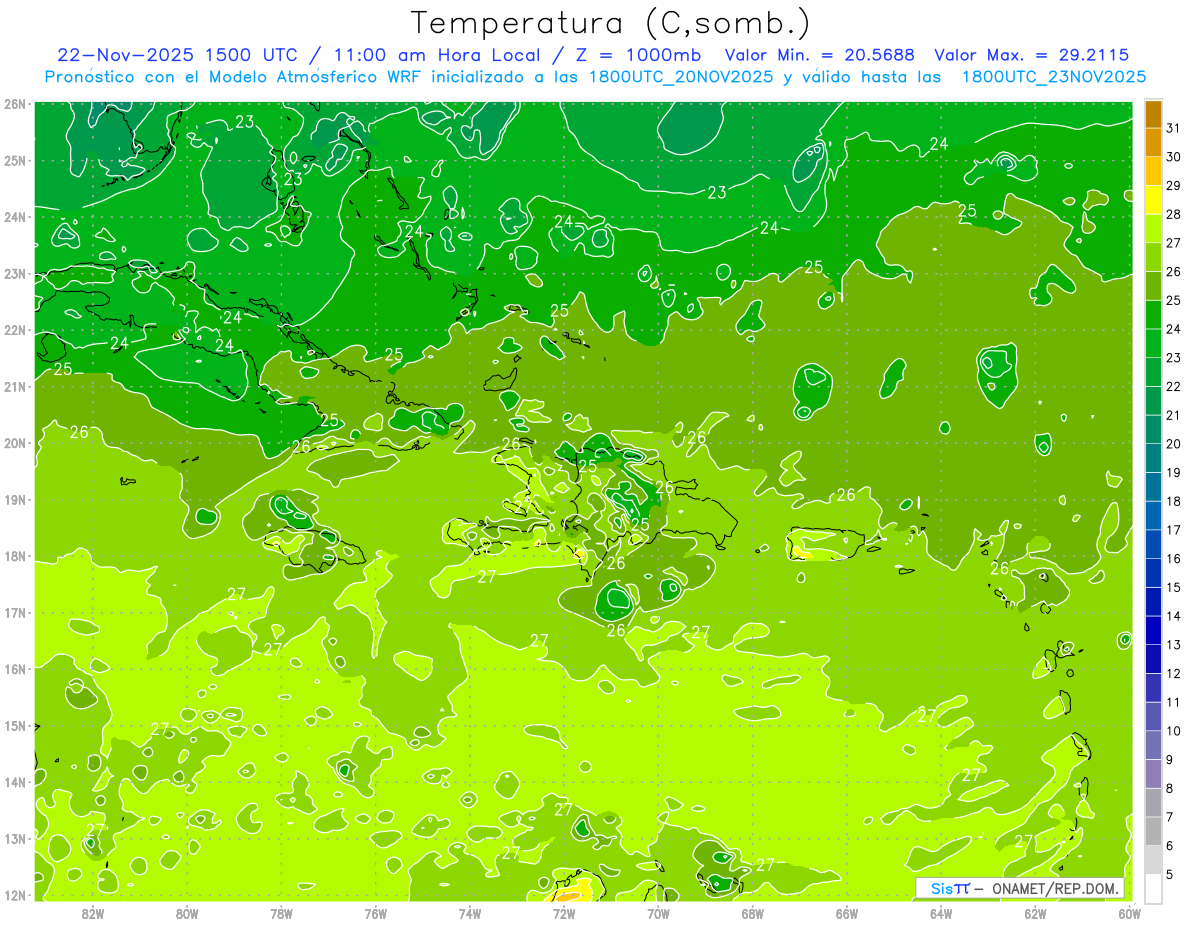Pick the dark blue swatch between 12 and 13

[1153, 659]
